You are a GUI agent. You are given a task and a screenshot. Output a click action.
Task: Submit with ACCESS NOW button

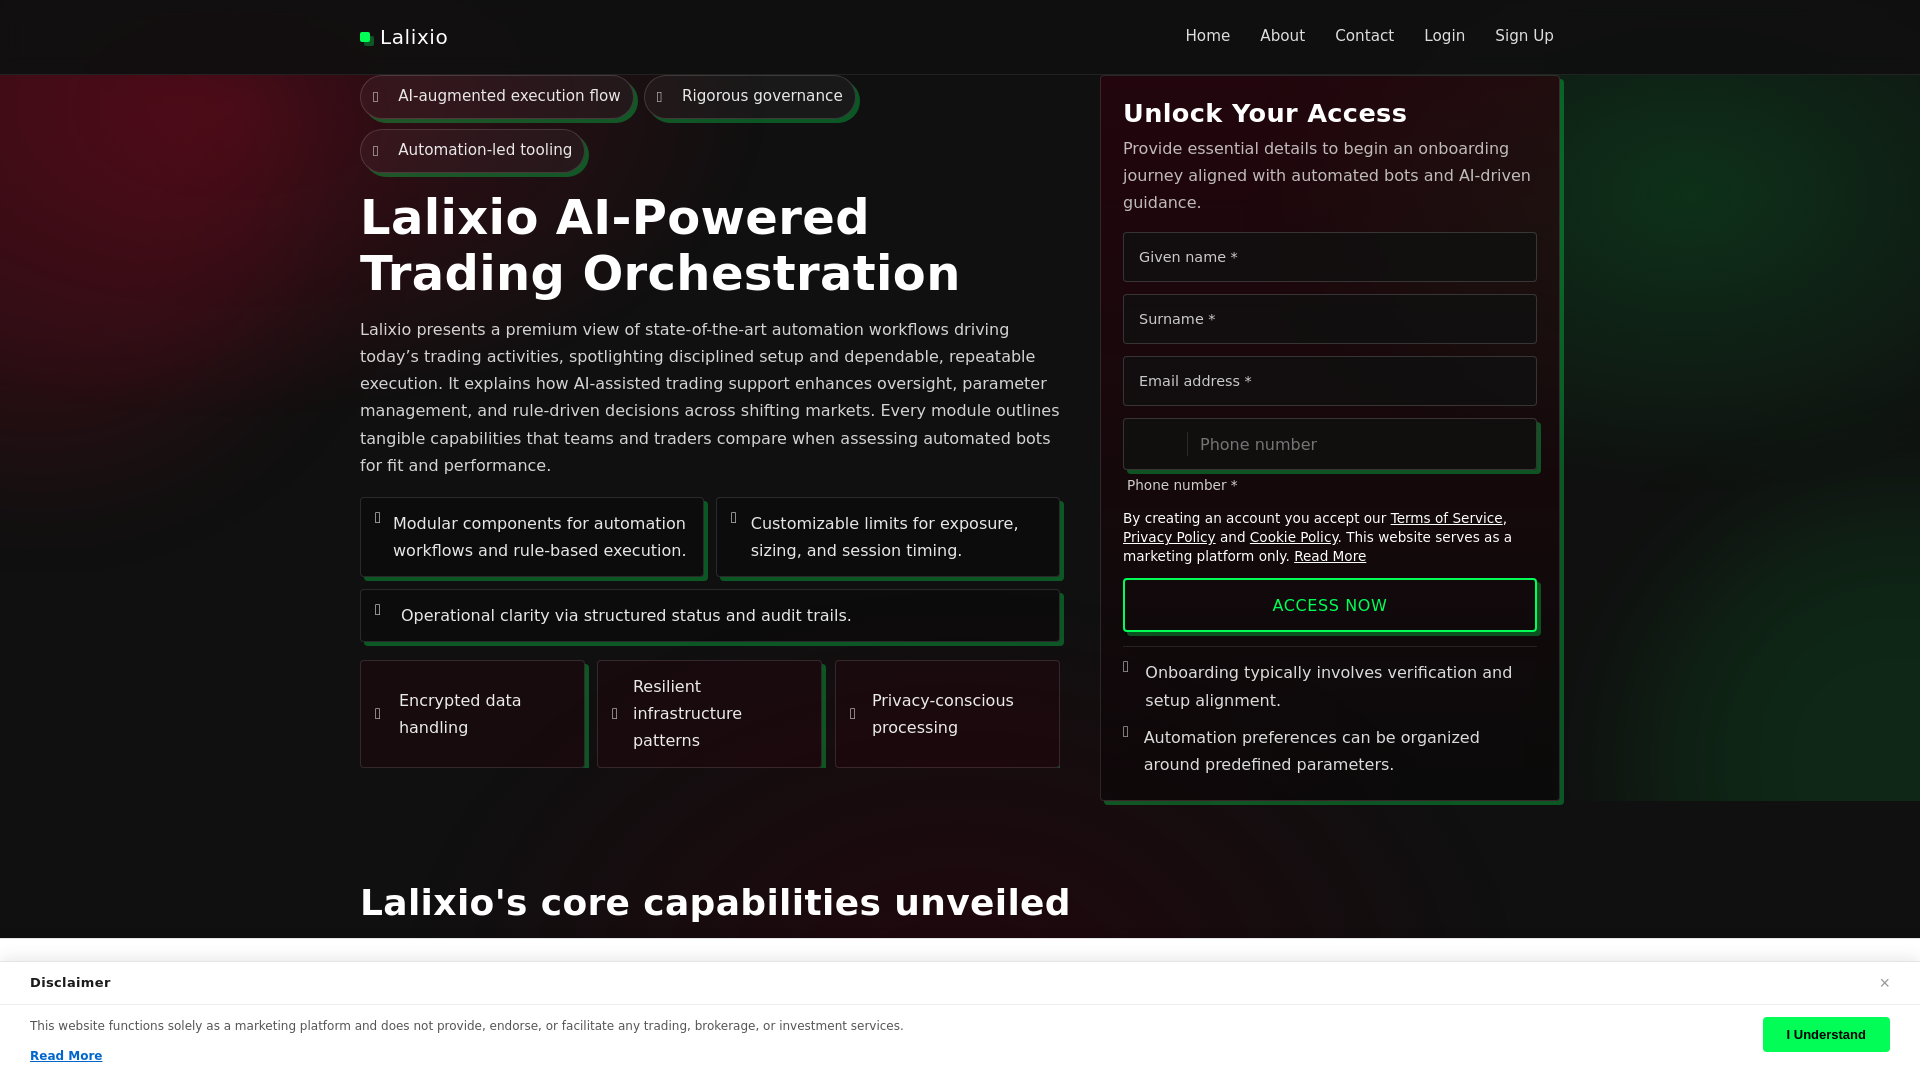(x=1329, y=605)
